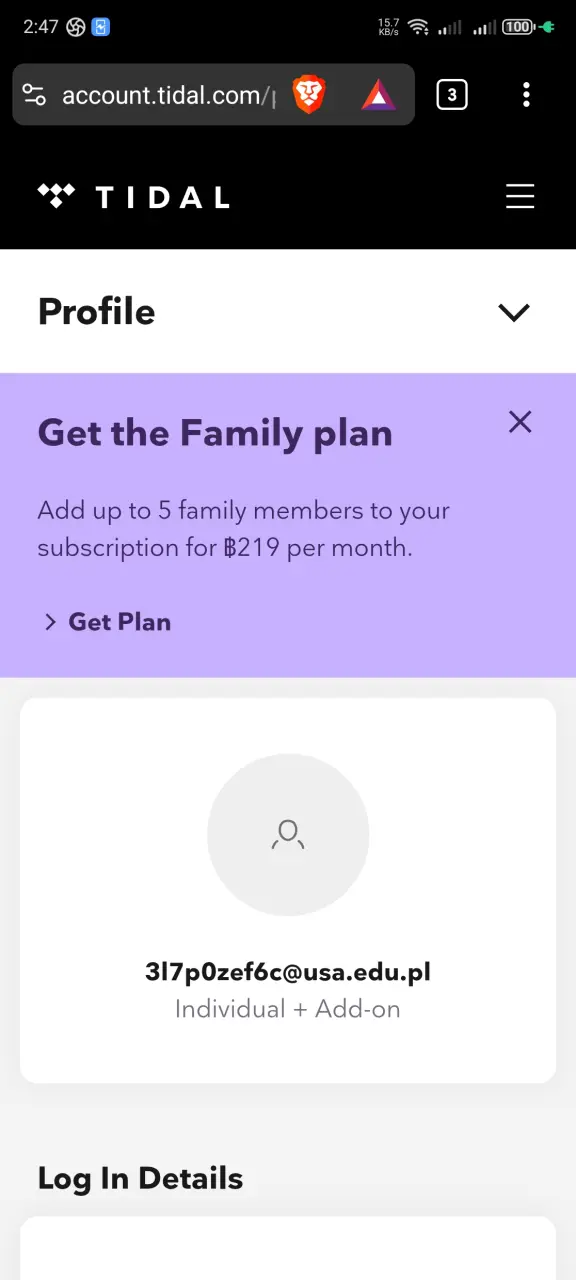
Task: Tap the Log In Details heading
Action: (x=140, y=1178)
